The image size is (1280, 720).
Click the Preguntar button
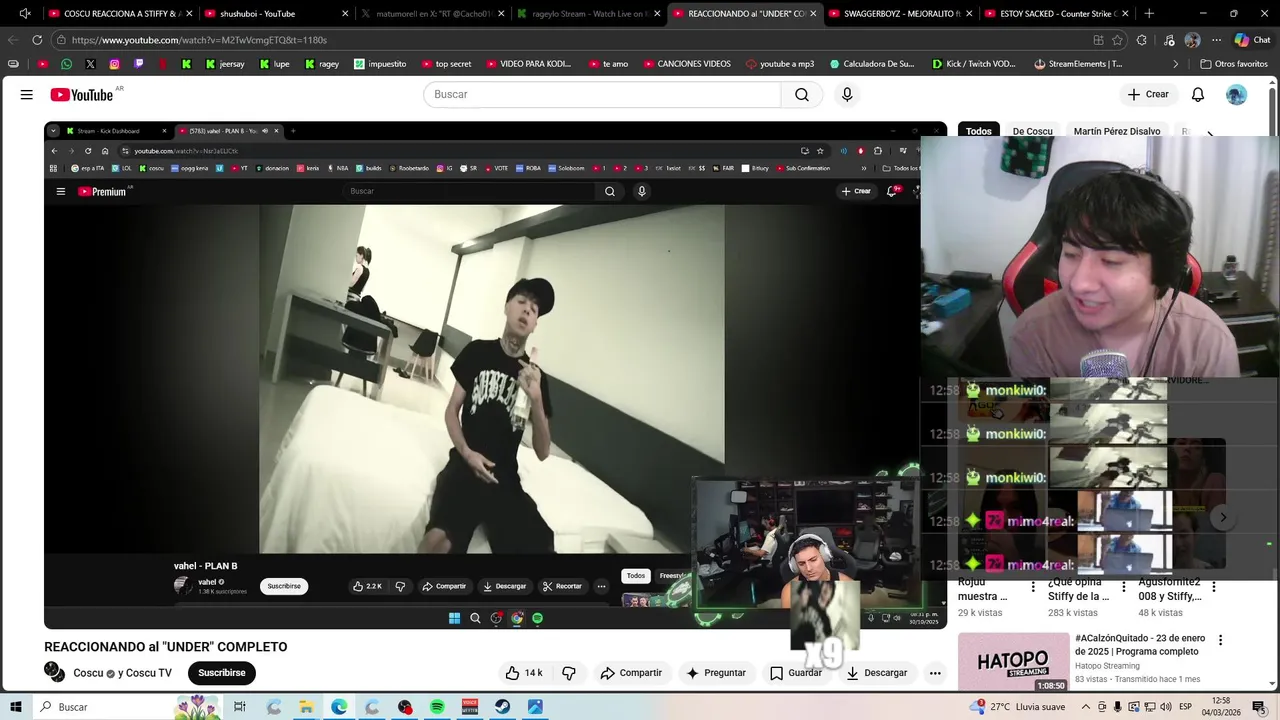pos(715,673)
